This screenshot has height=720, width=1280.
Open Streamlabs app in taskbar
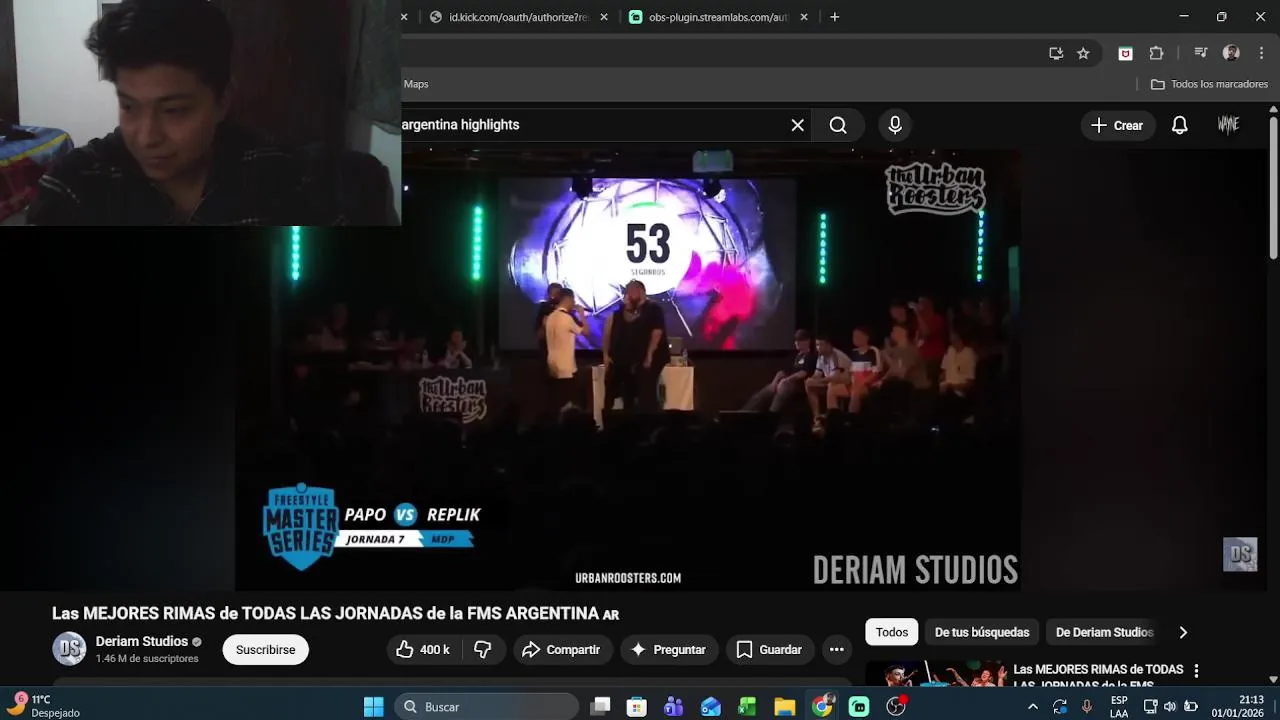pos(859,707)
